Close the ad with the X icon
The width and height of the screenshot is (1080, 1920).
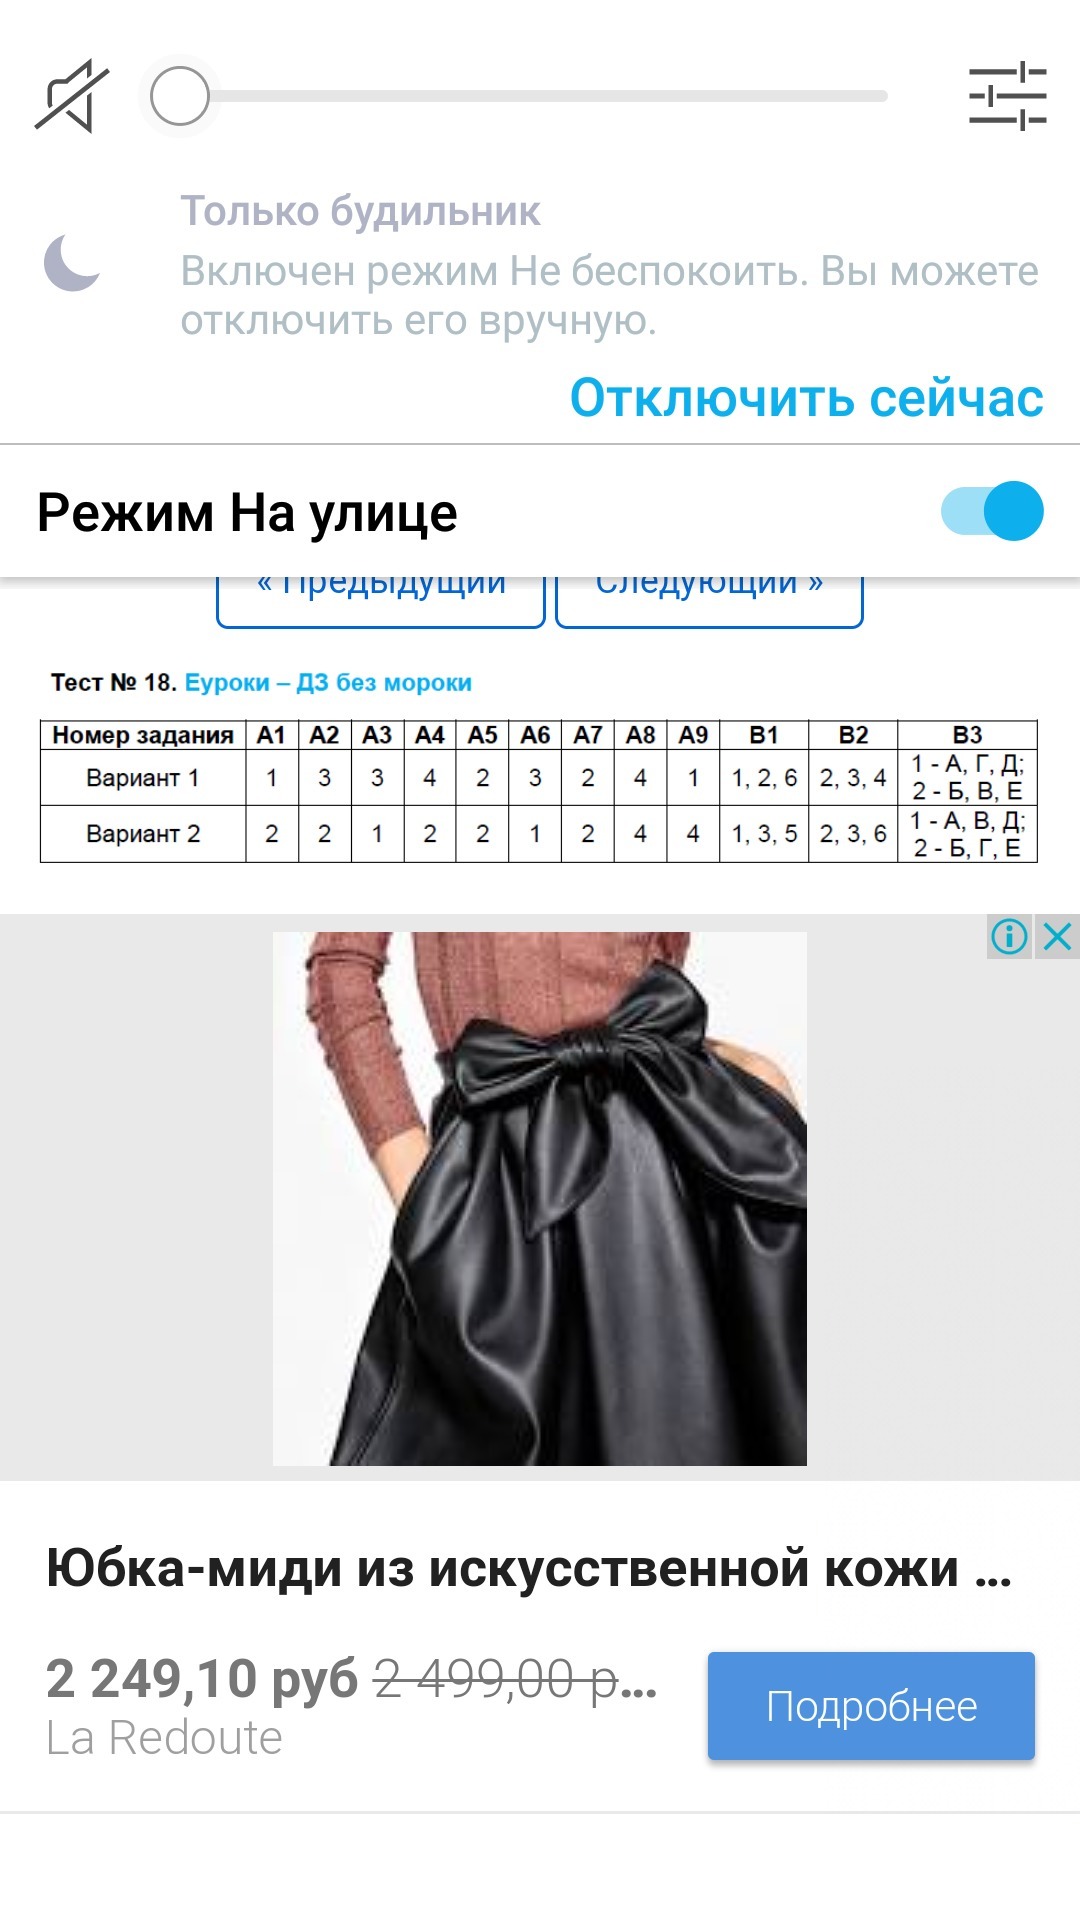click(x=1057, y=937)
